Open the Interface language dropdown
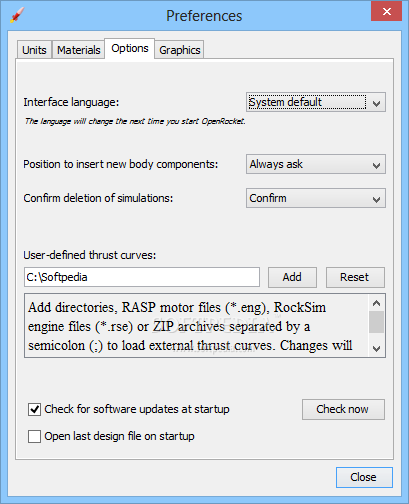This screenshot has height=504, width=409. pos(316,102)
